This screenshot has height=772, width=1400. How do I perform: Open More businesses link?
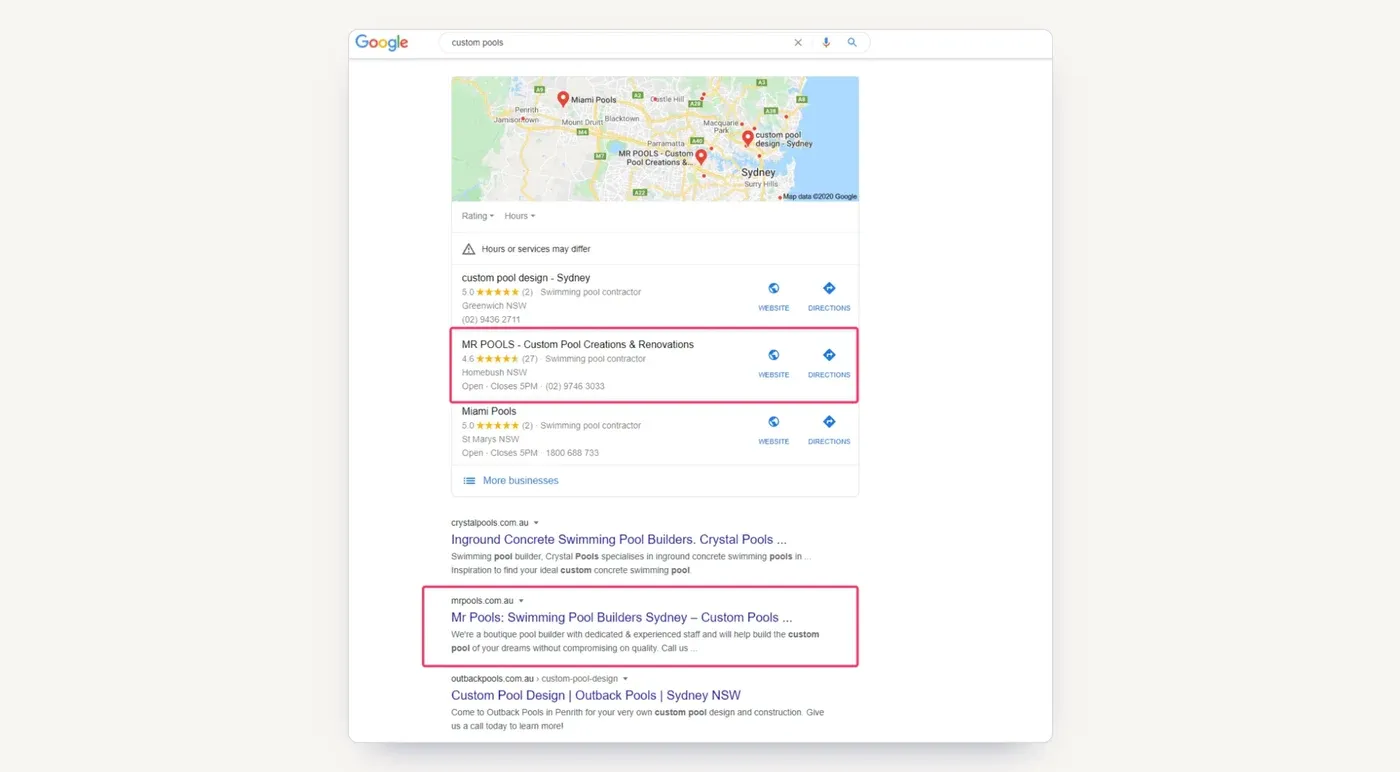[520, 481]
